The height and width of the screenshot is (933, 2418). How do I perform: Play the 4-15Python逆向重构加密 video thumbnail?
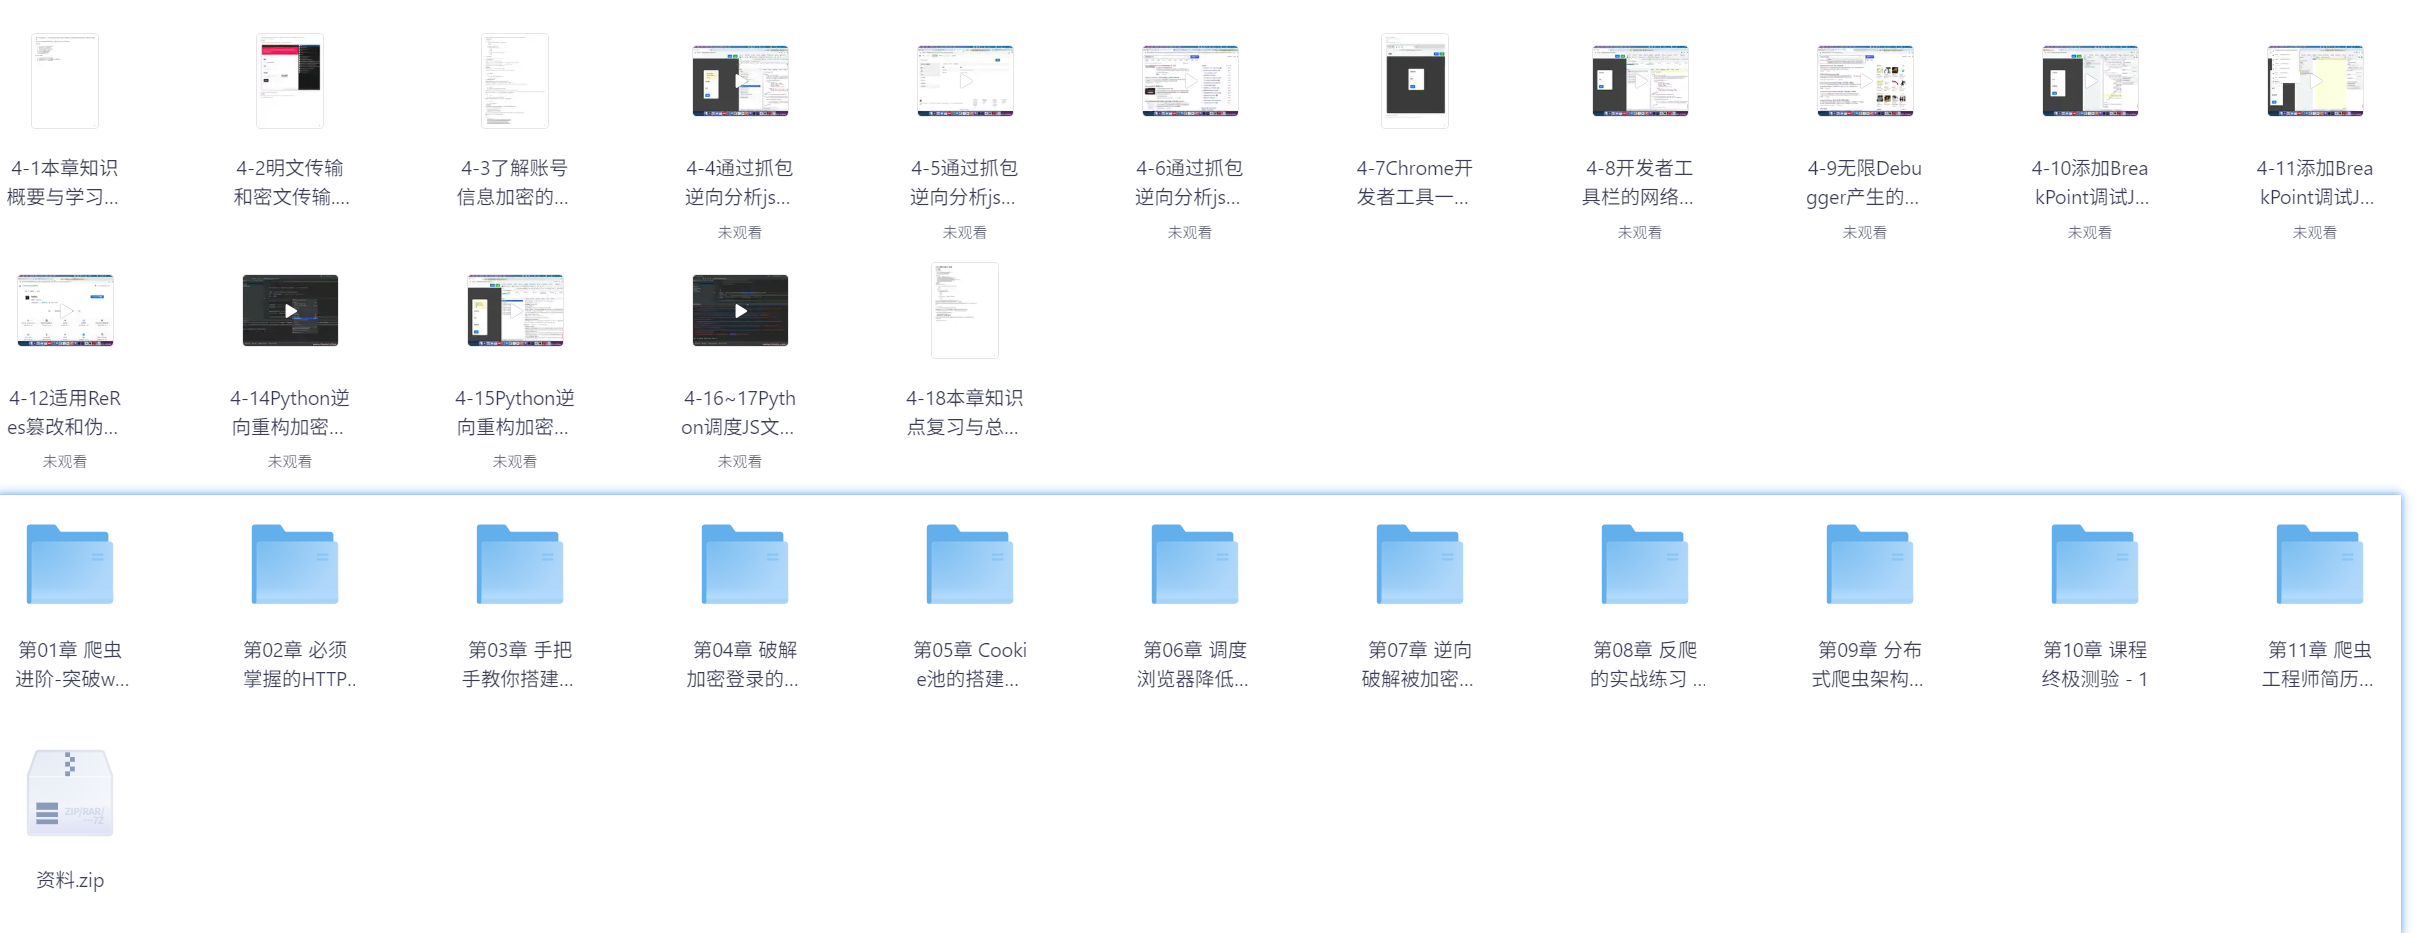pyautogui.click(x=515, y=310)
